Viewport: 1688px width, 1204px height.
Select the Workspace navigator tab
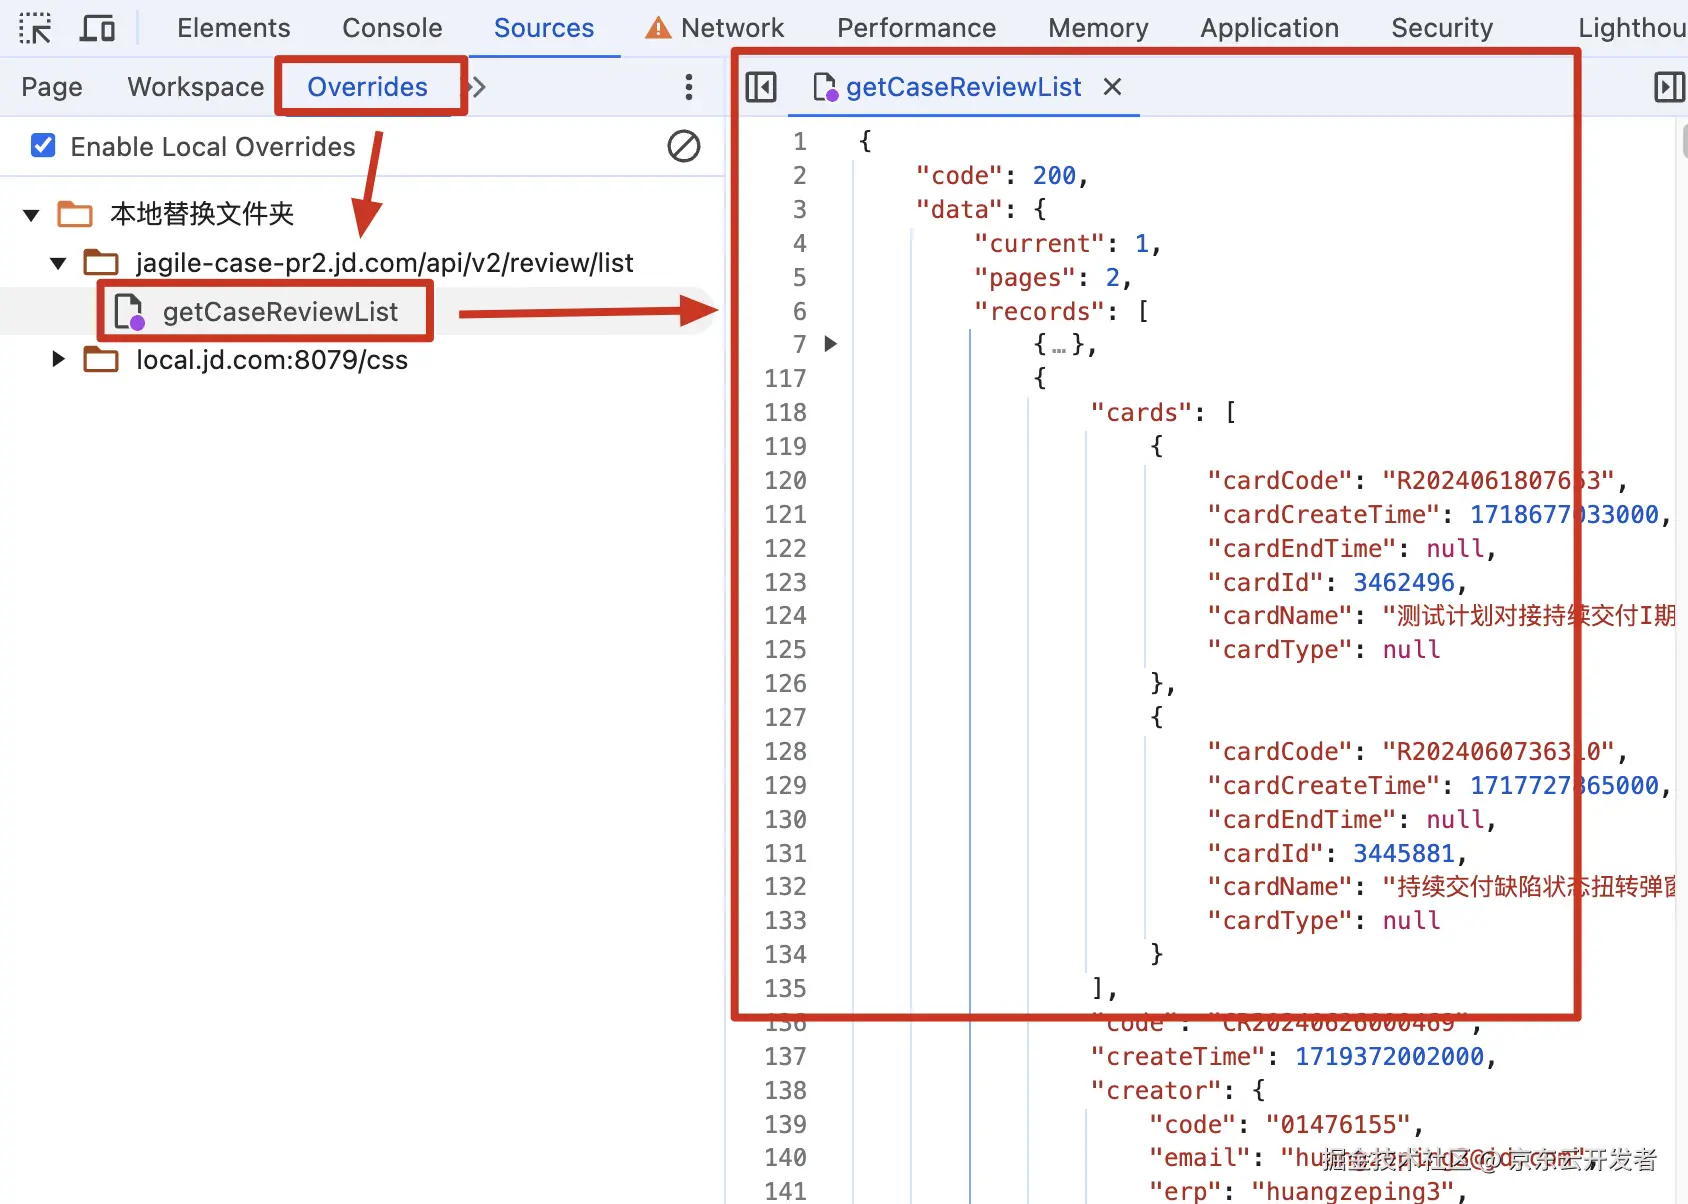[x=196, y=87]
